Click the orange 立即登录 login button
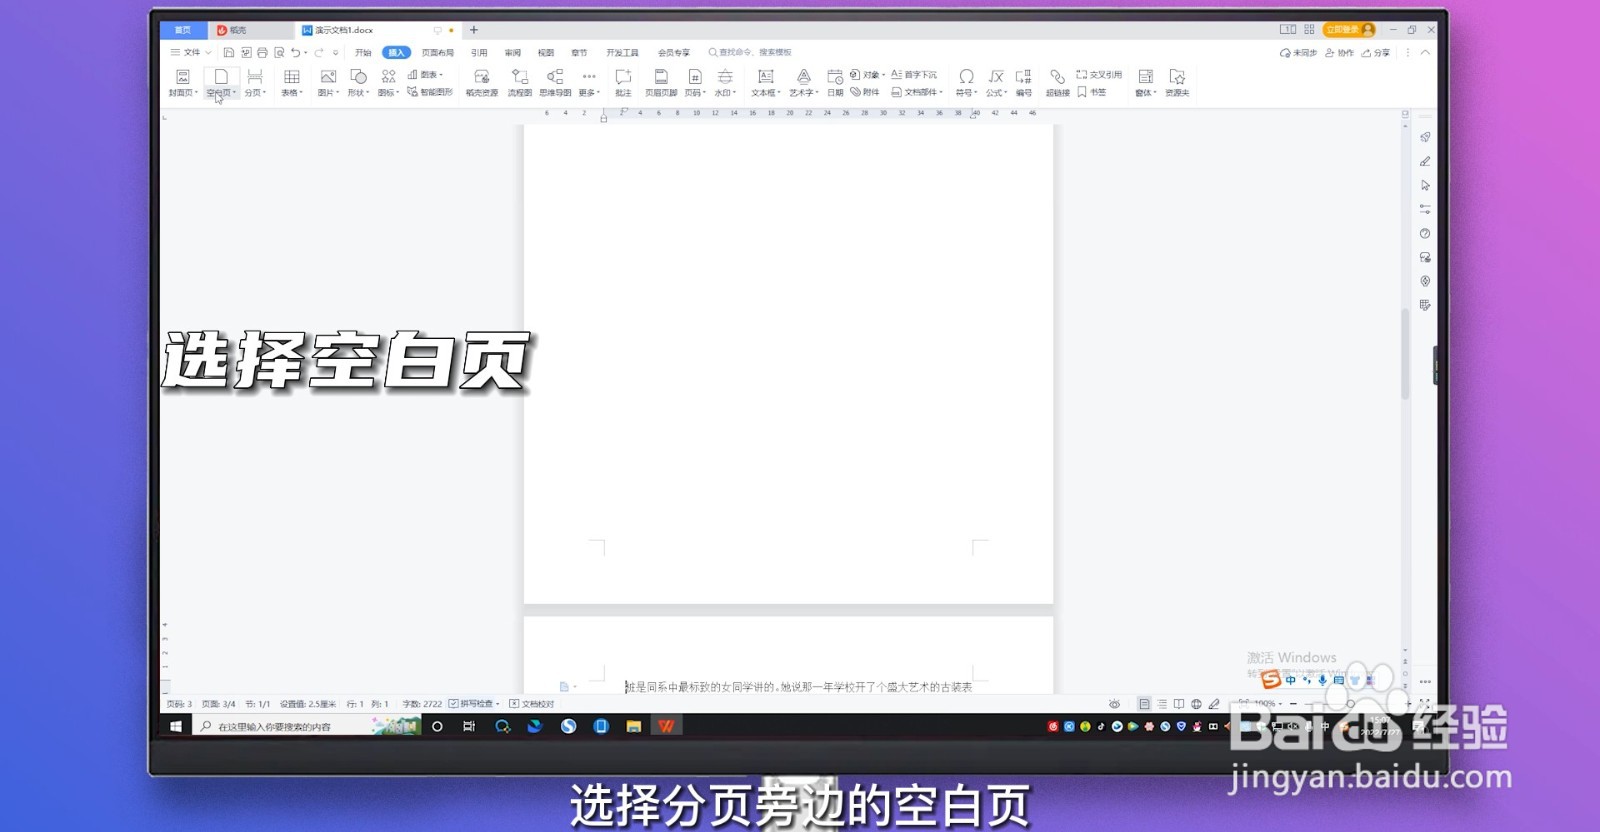This screenshot has height=832, width=1600. tap(1349, 30)
